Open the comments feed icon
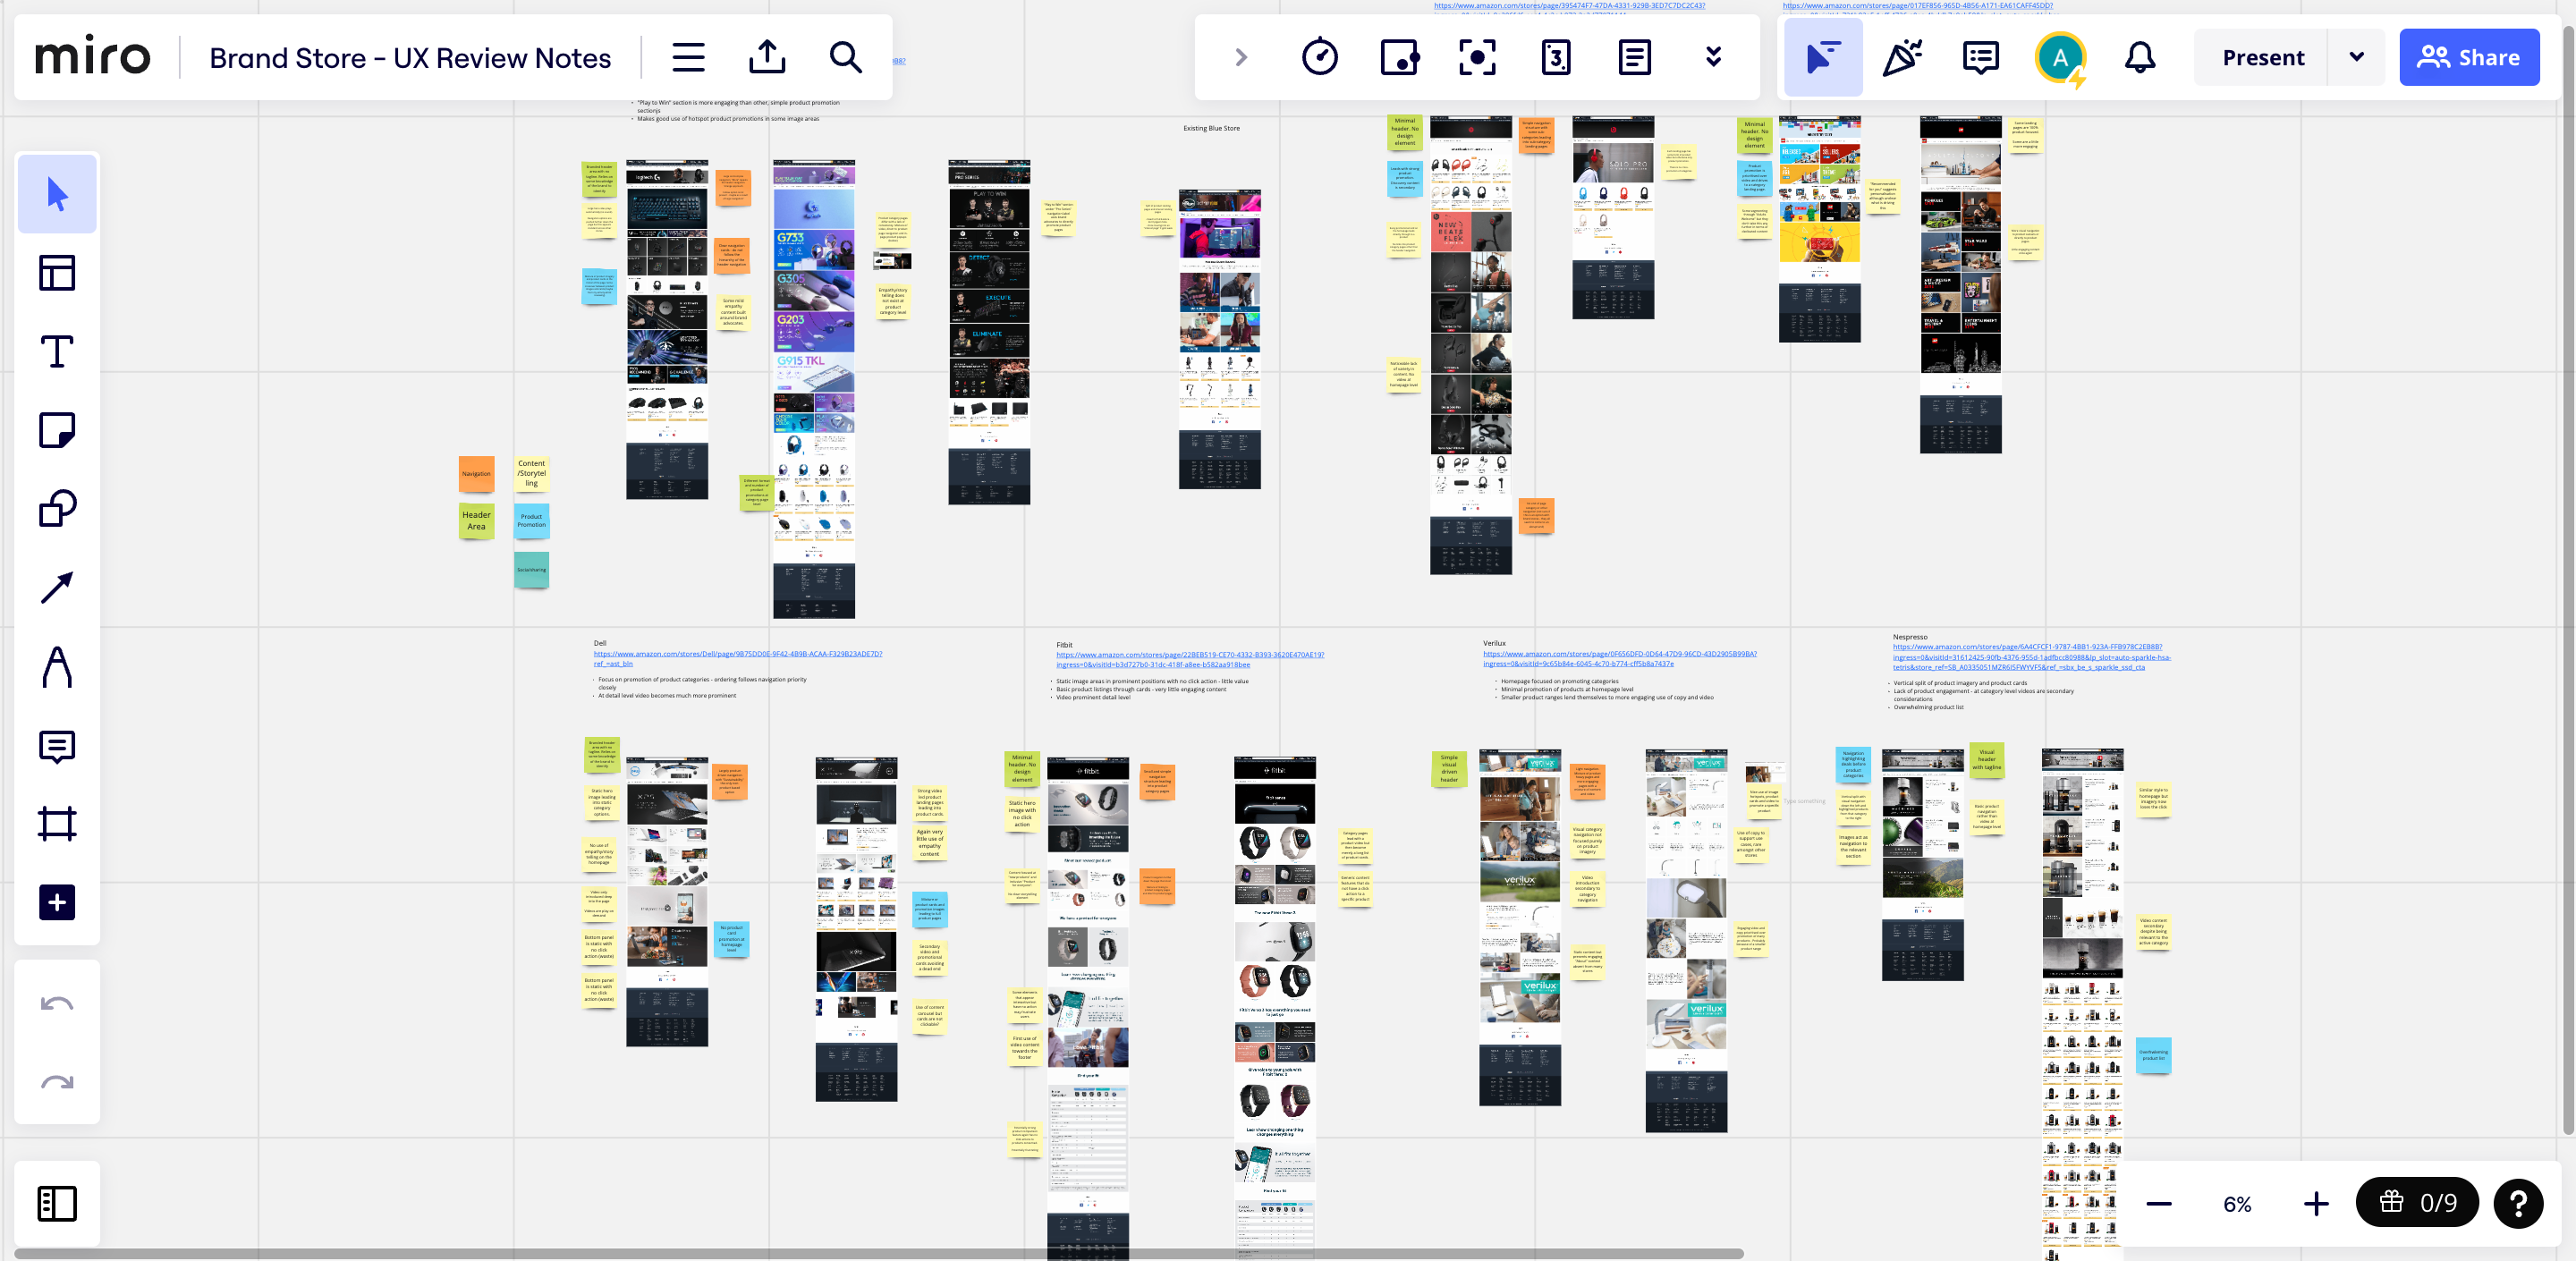Image resolution: width=2576 pixels, height=1261 pixels. click(x=1981, y=57)
